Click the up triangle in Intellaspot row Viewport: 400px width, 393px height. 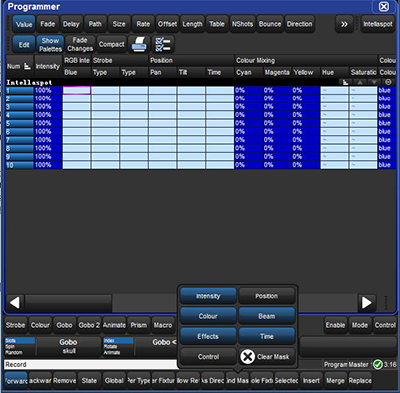360,82
